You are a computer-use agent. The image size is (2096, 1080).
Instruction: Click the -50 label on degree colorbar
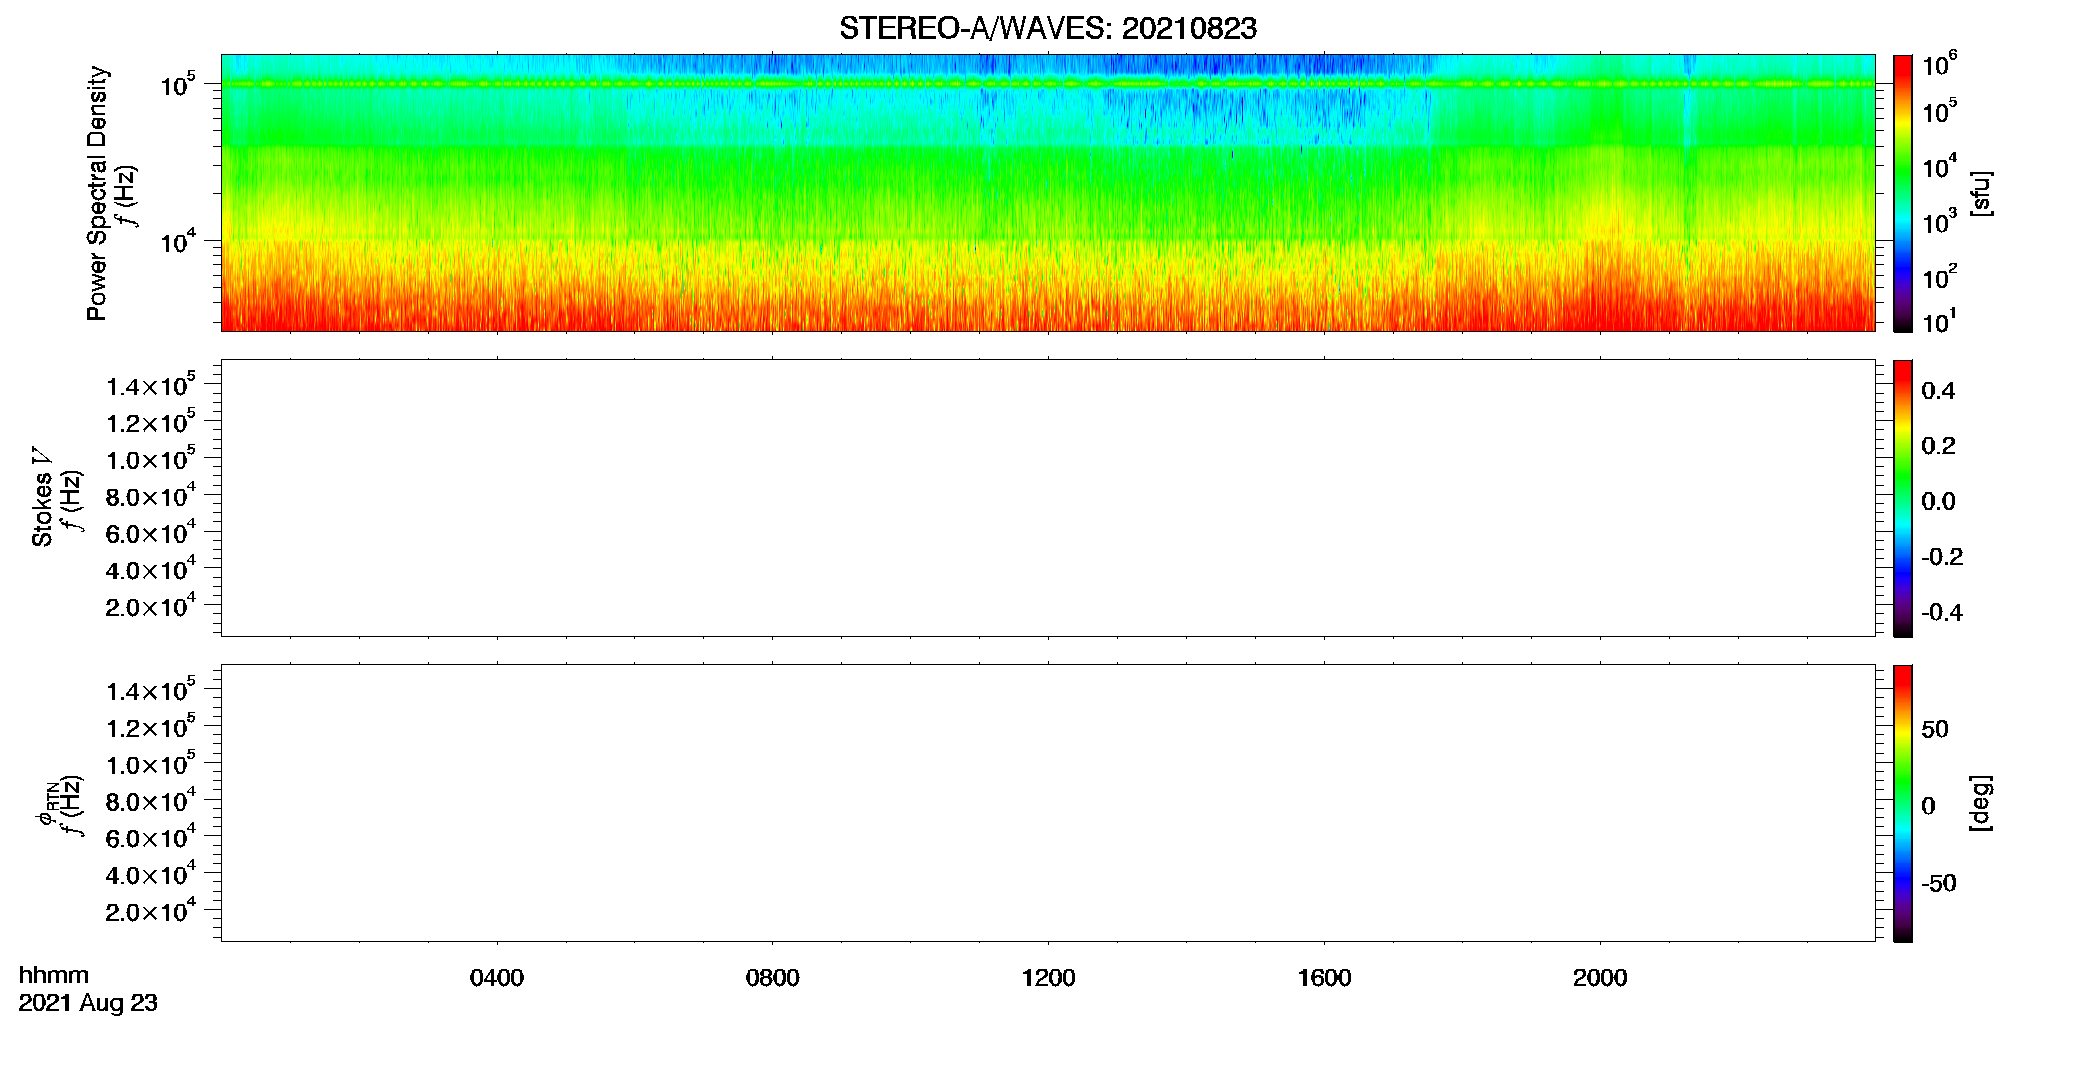click(1939, 884)
